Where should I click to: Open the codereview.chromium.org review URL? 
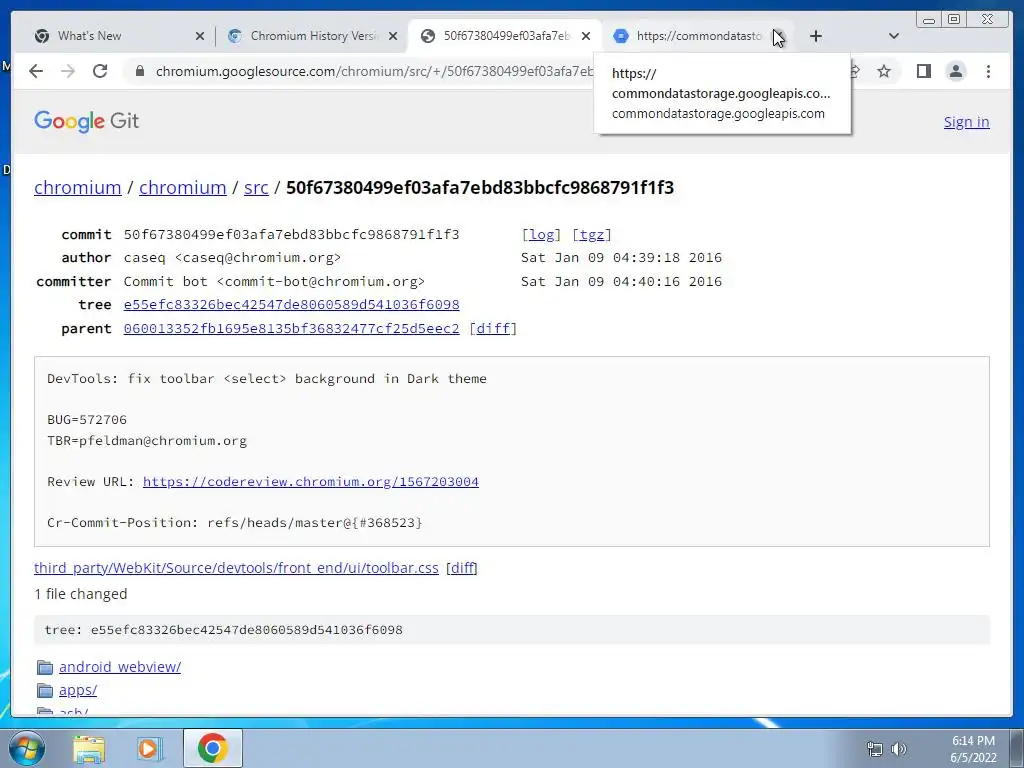click(311, 481)
